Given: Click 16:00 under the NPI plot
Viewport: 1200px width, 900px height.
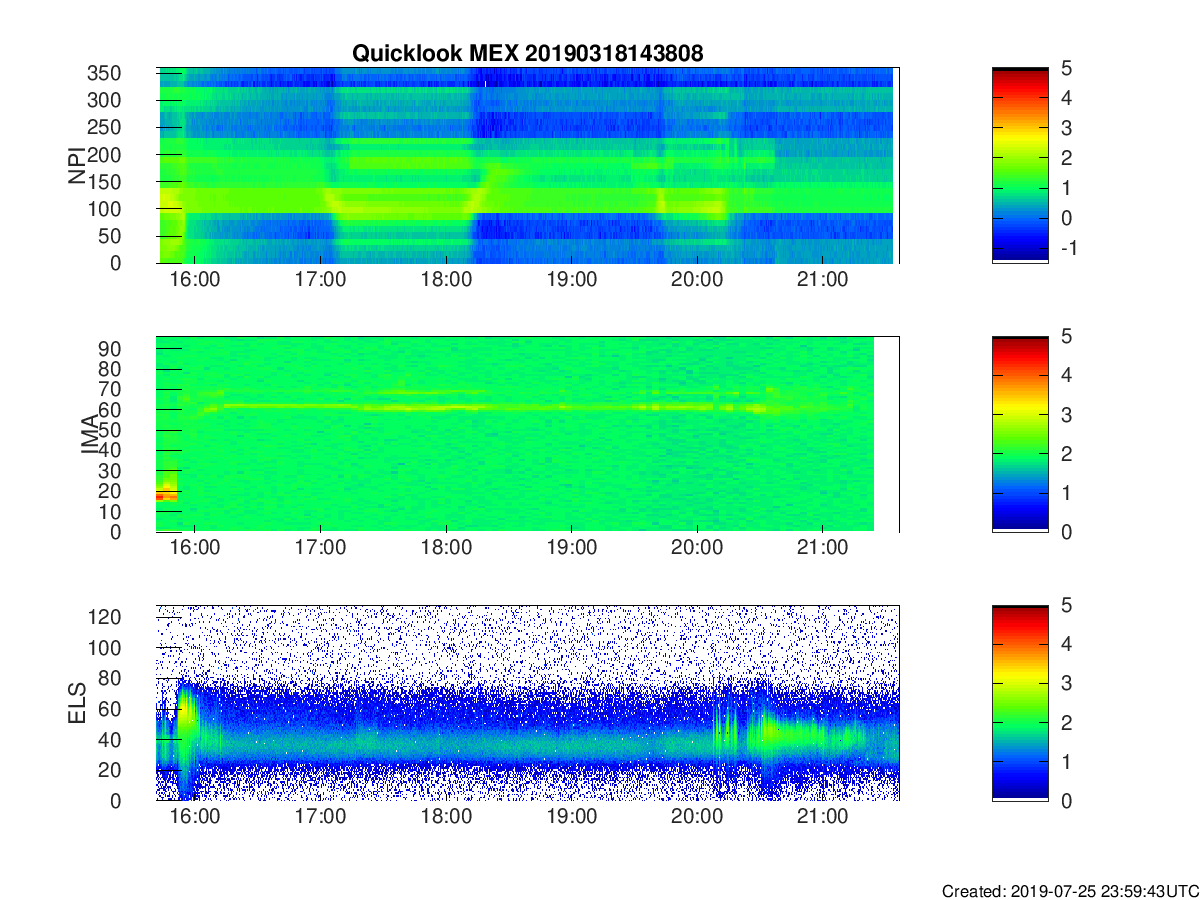Looking at the screenshot, I should click(x=195, y=280).
